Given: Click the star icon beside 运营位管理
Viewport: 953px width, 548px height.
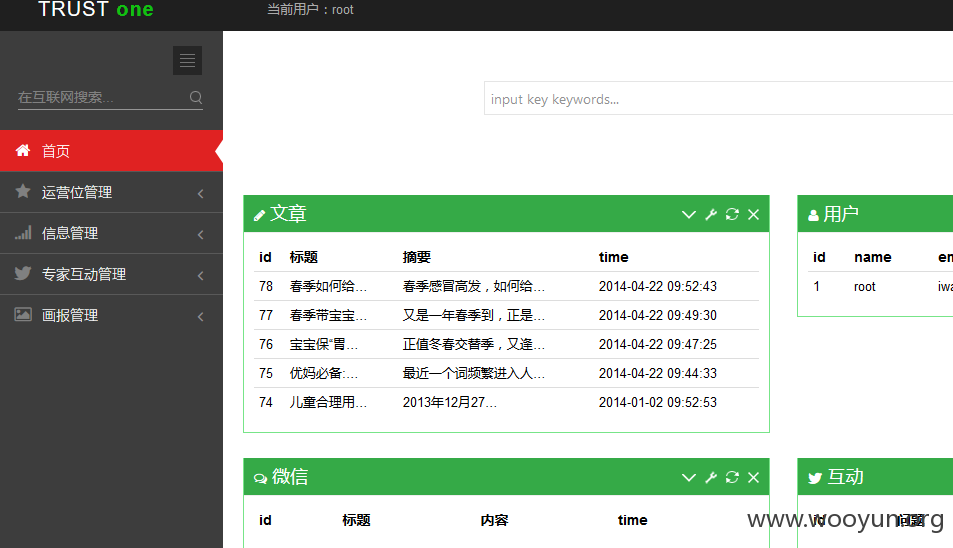Looking at the screenshot, I should [x=22, y=191].
